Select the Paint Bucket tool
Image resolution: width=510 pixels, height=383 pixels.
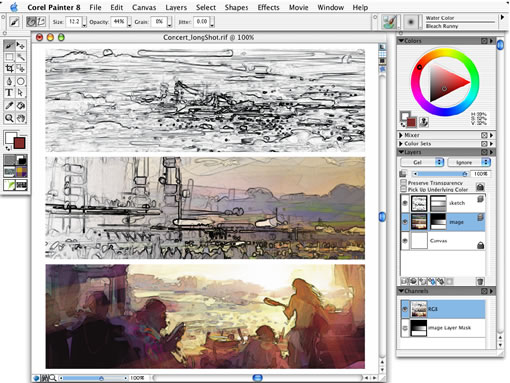[x=21, y=106]
